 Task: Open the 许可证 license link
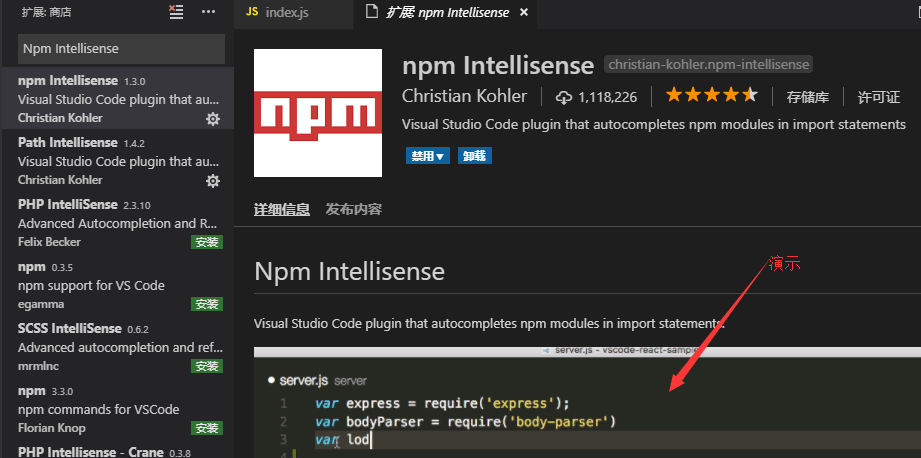(879, 97)
